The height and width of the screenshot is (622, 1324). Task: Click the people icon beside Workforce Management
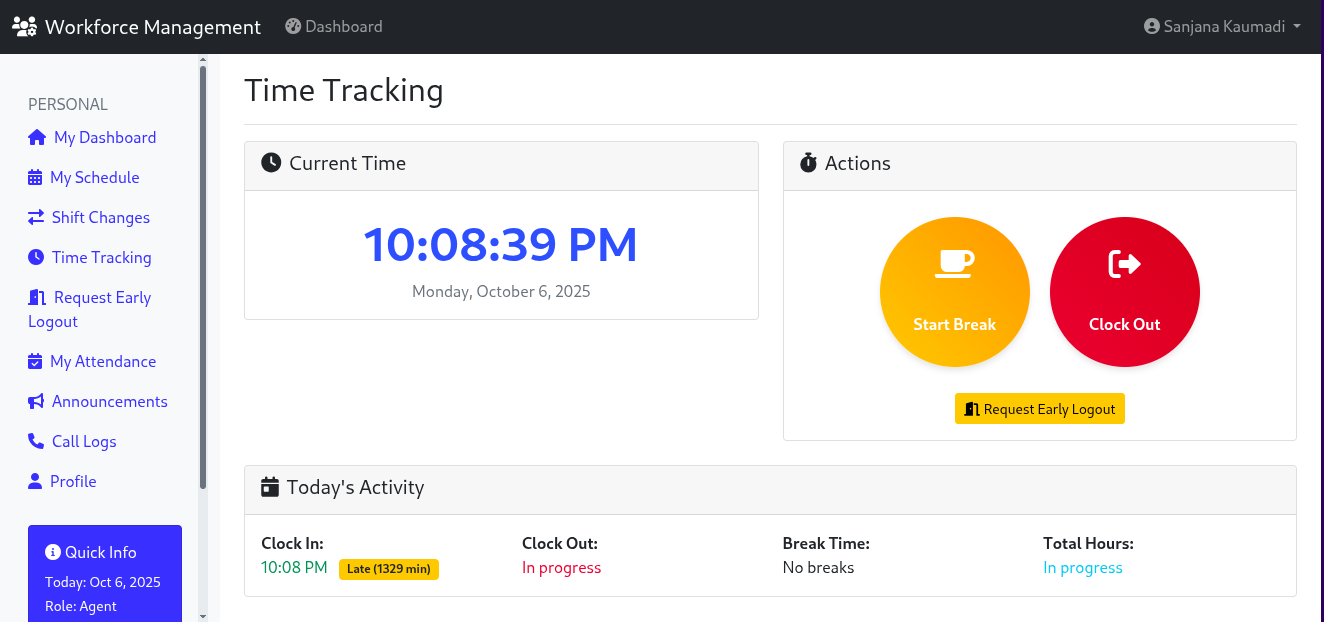24,26
